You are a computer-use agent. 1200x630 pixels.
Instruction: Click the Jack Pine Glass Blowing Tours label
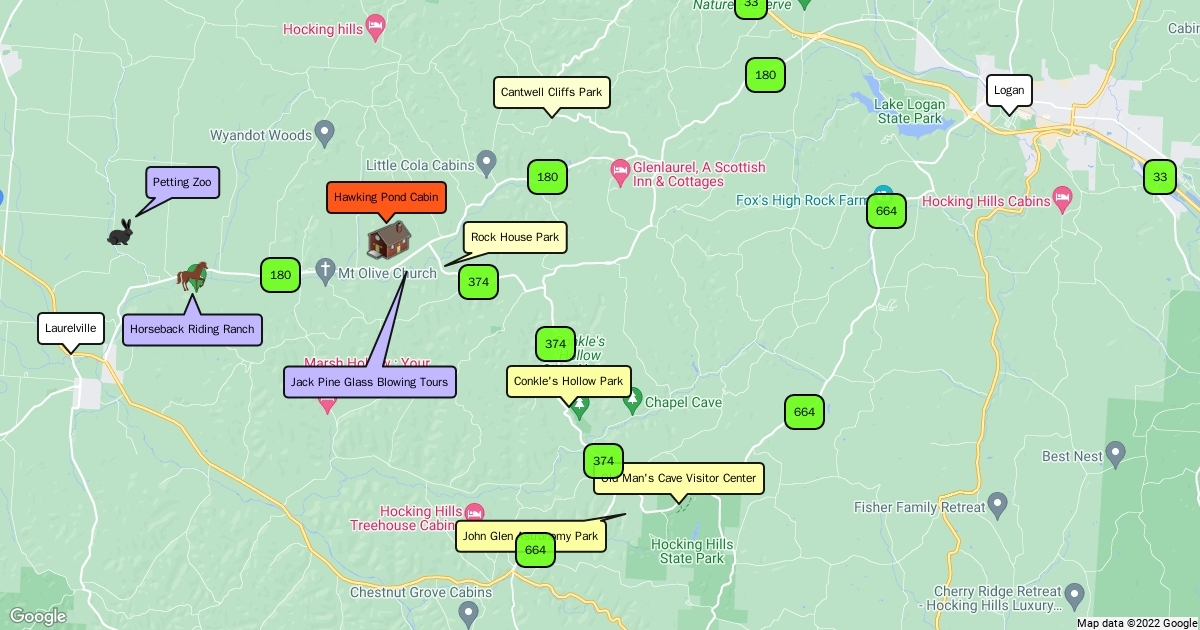370,382
